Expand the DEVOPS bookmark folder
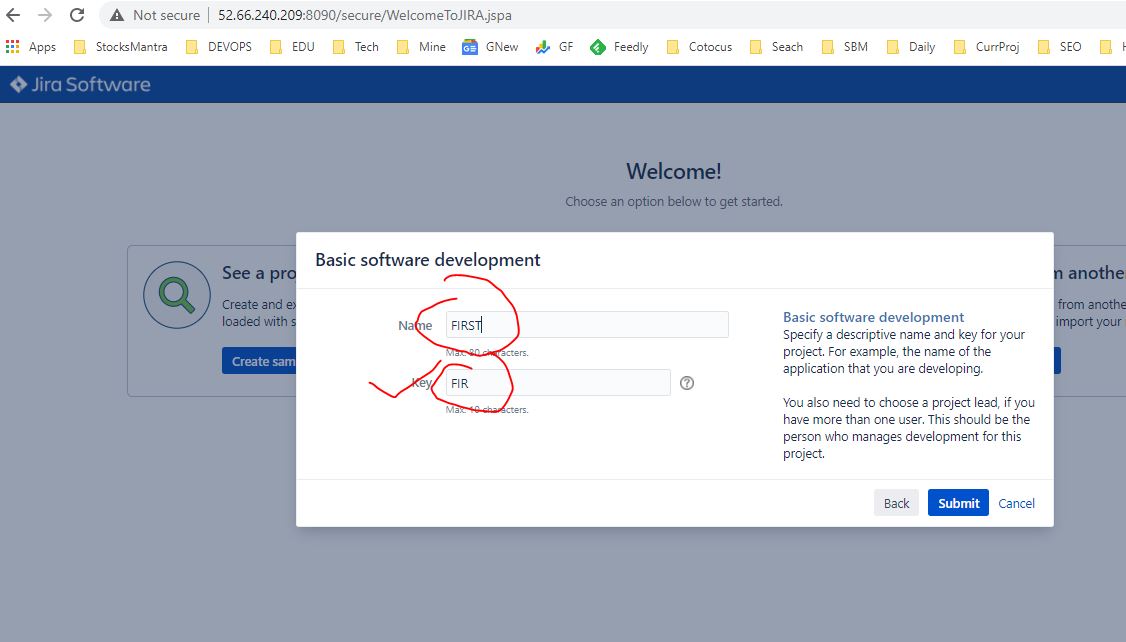 [x=219, y=47]
